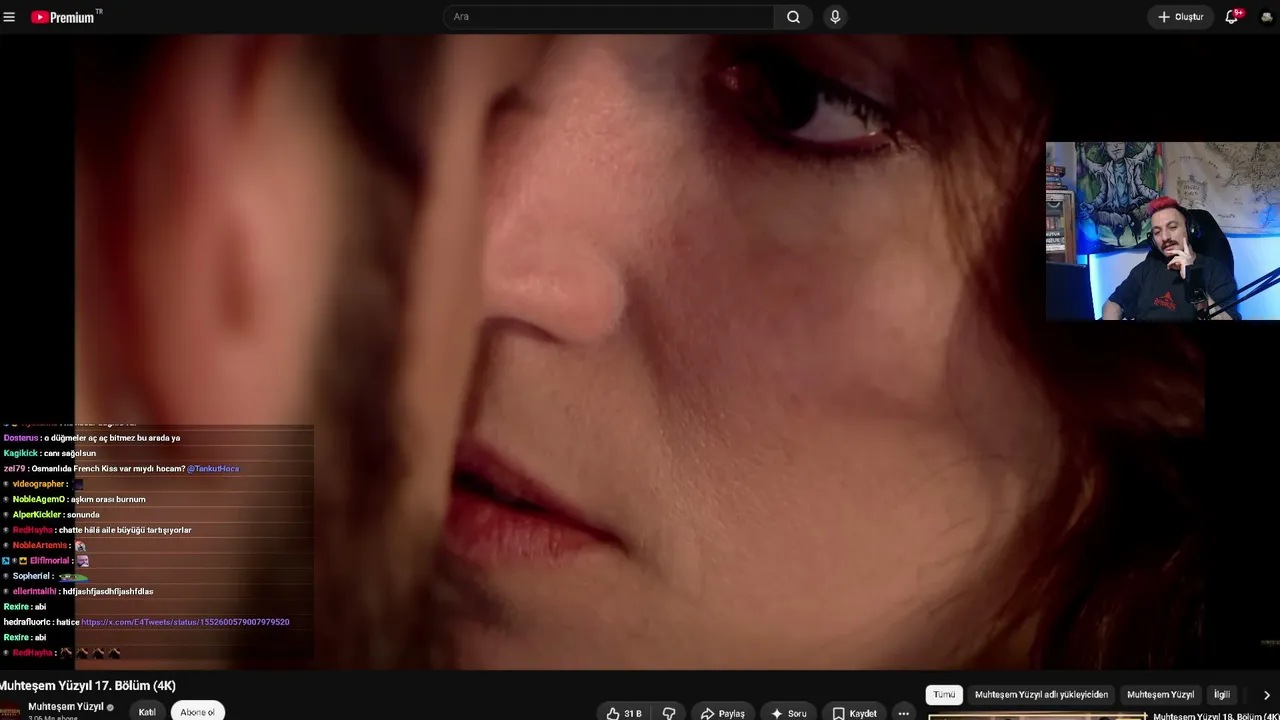The image size is (1280, 720).
Task: Click username Elifimorial in chat
Action: tap(49, 561)
